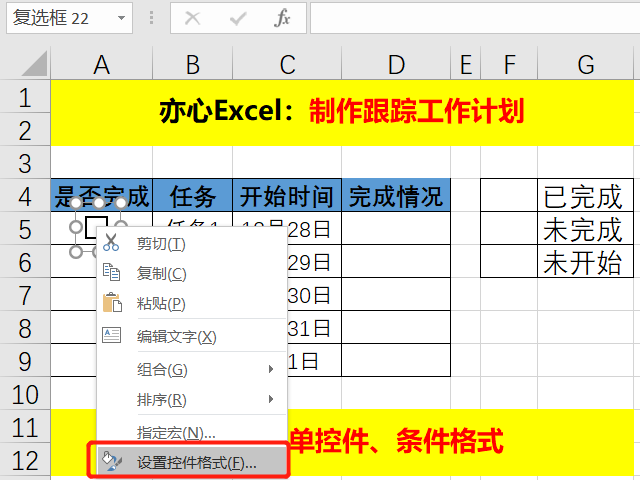Screen dimensions: 640x480
Task: Click the 开始时间 header cell
Action: coord(287,196)
